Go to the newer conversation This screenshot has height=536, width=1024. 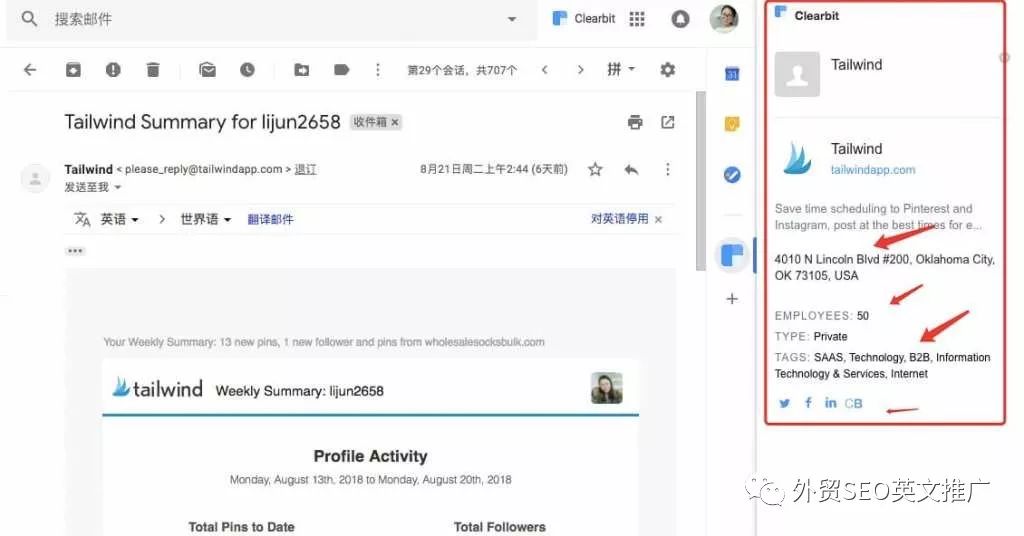545,69
